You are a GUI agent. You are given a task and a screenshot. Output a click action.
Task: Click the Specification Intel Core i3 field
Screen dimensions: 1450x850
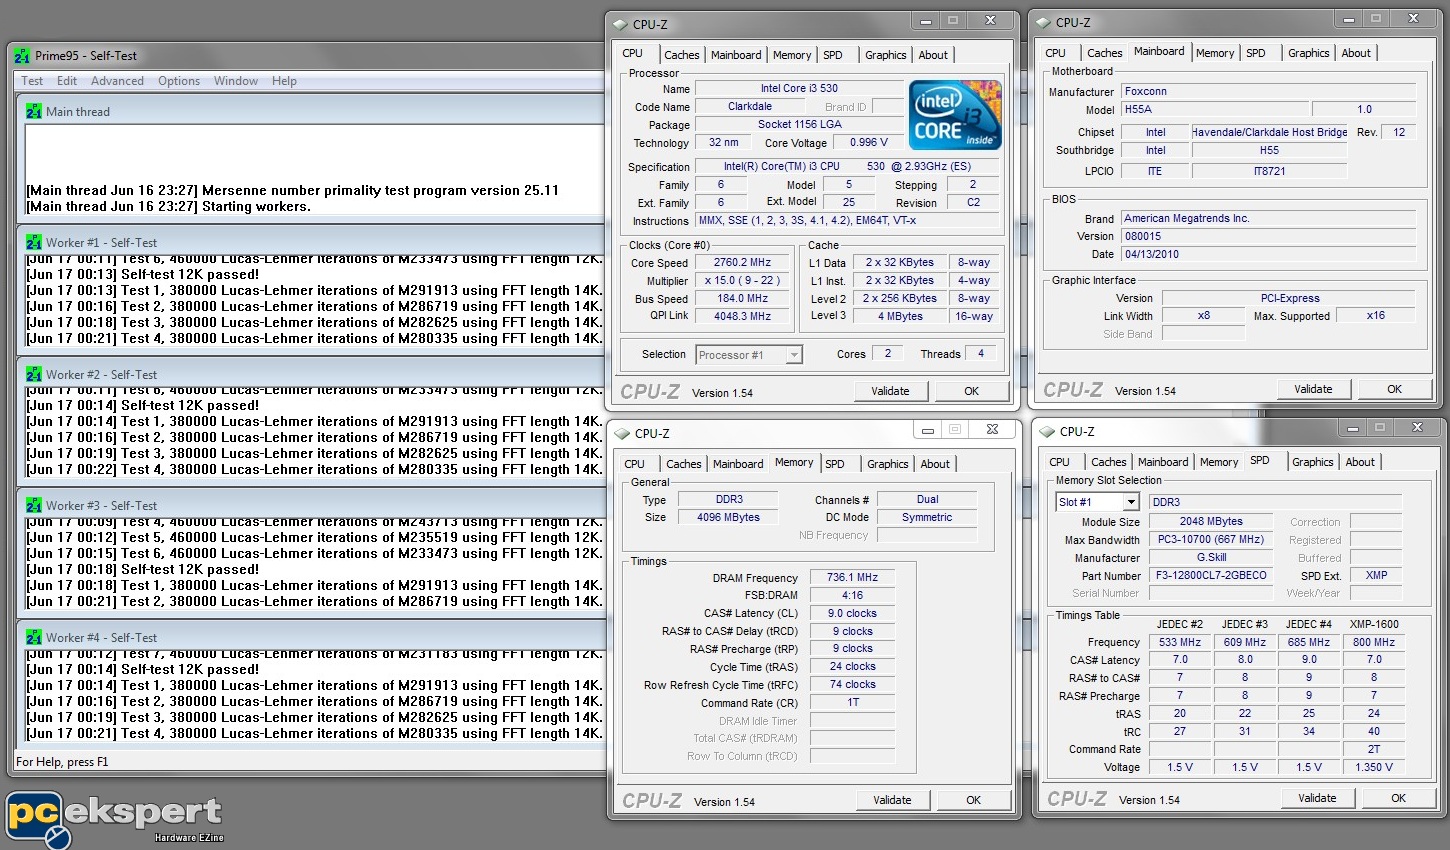[x=848, y=167]
